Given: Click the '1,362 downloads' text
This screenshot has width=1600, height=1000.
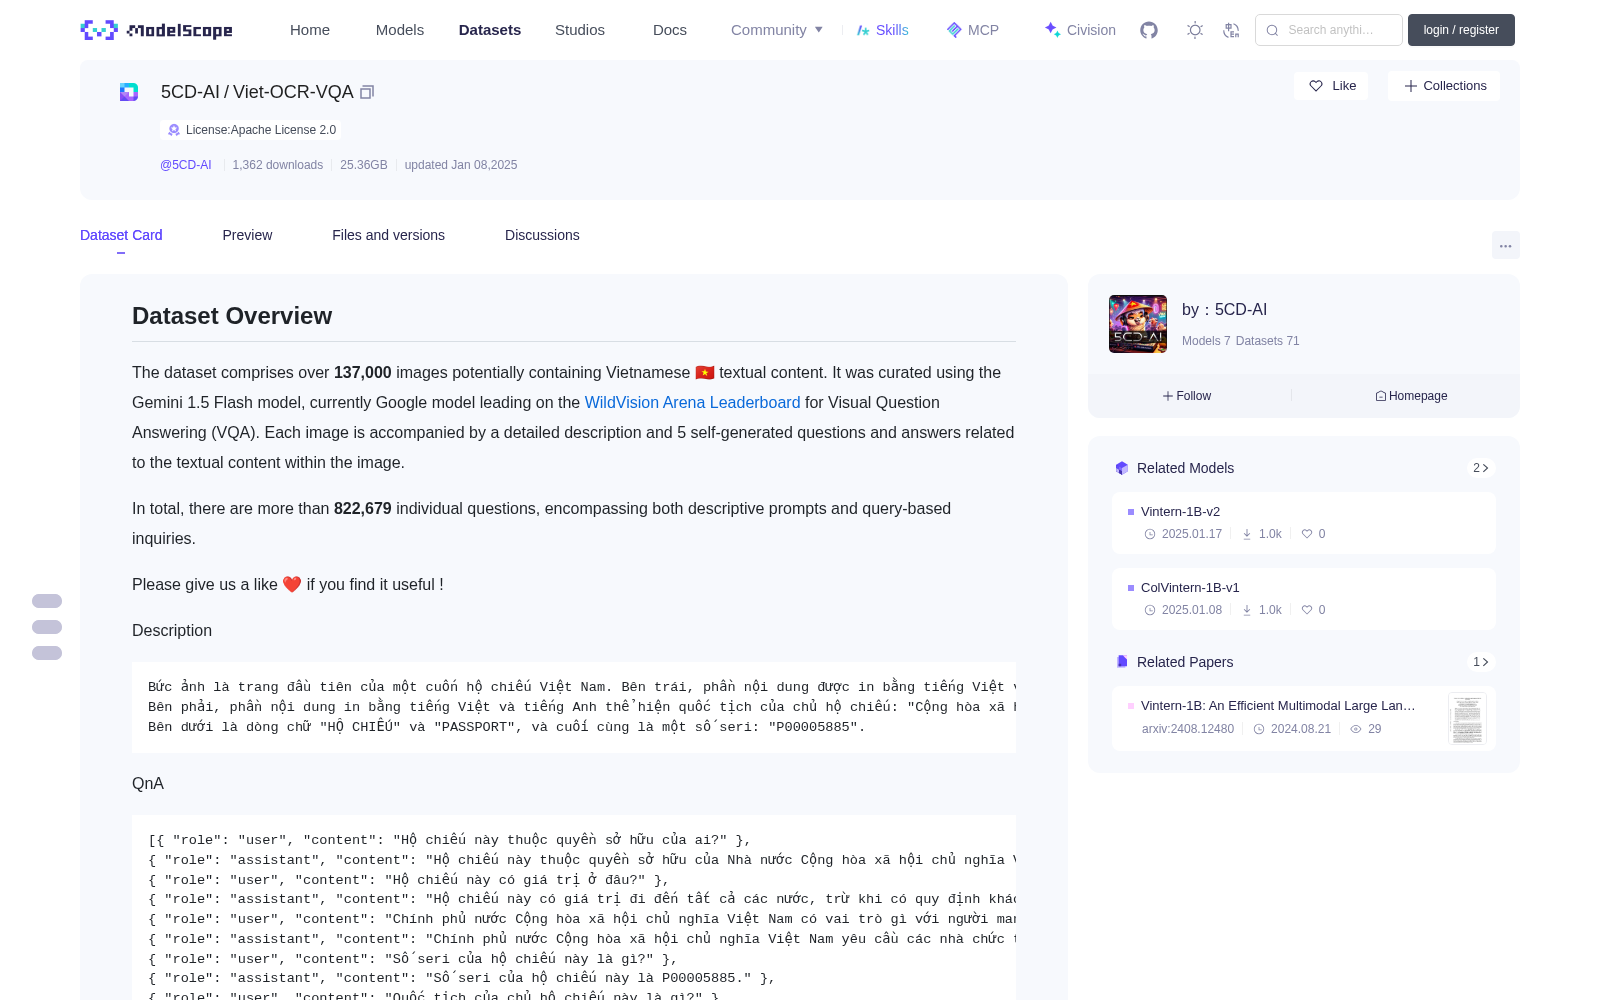Looking at the screenshot, I should click(278, 165).
